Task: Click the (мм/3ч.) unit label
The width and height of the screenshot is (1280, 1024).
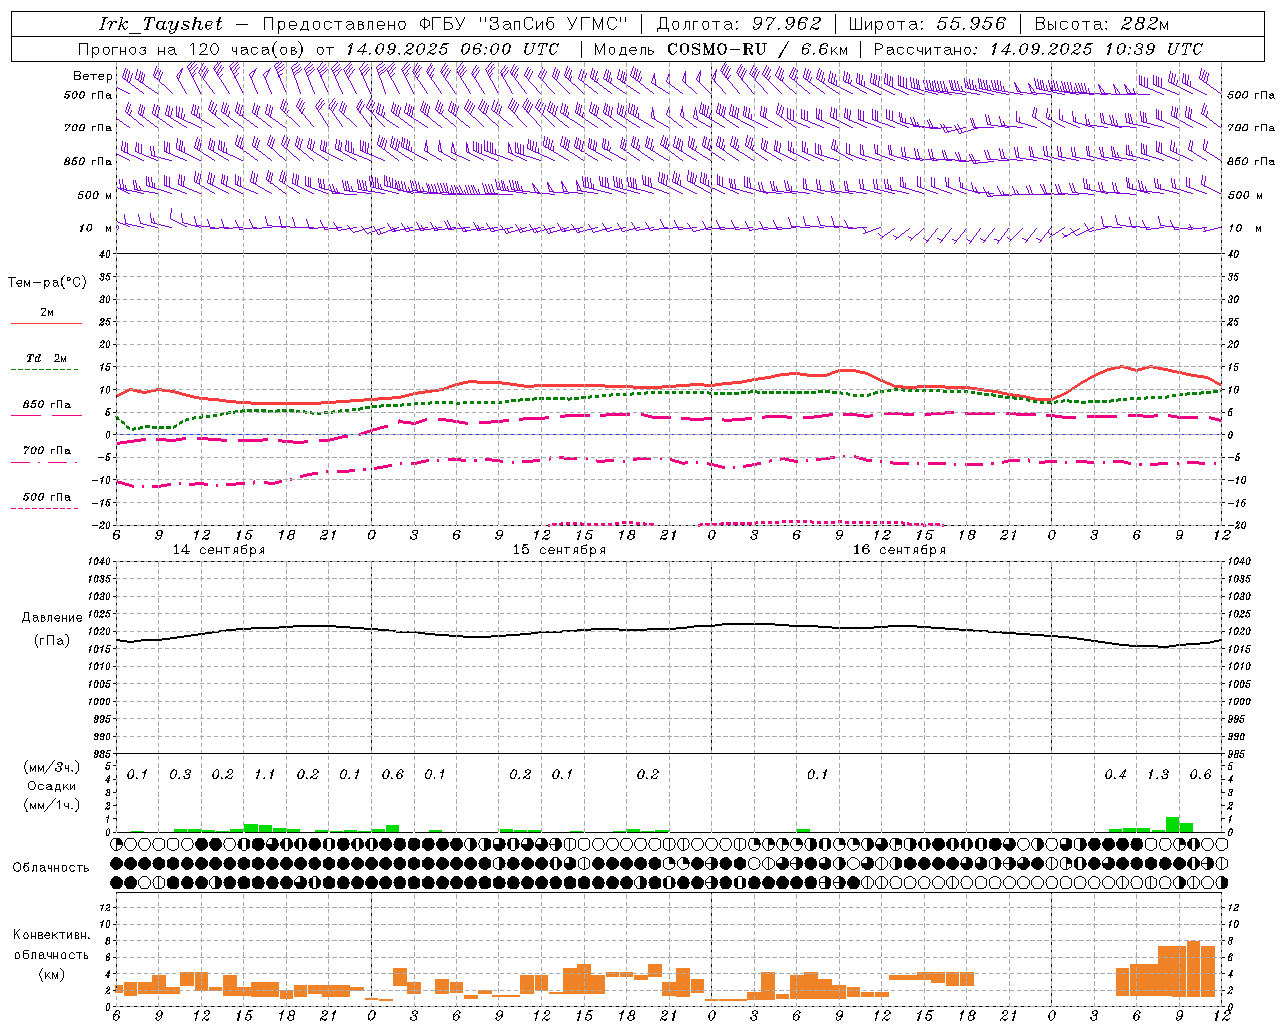Action: (x=51, y=767)
